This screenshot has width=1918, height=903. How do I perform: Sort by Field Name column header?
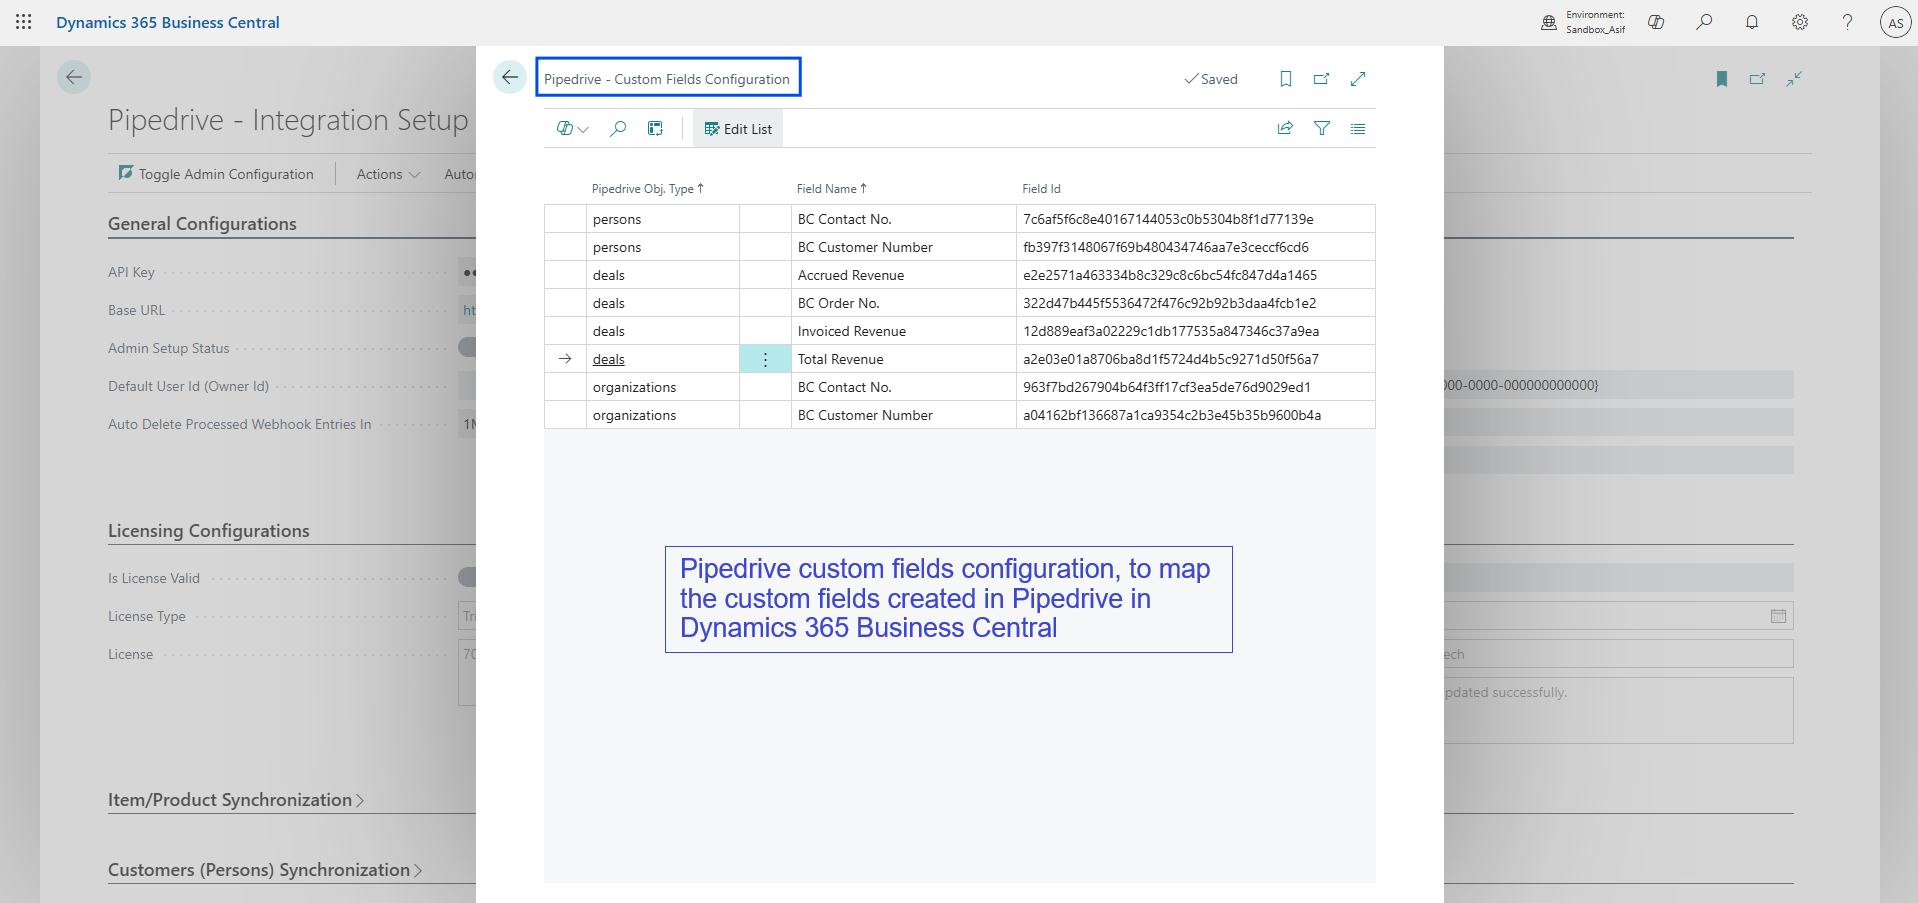[x=827, y=189]
